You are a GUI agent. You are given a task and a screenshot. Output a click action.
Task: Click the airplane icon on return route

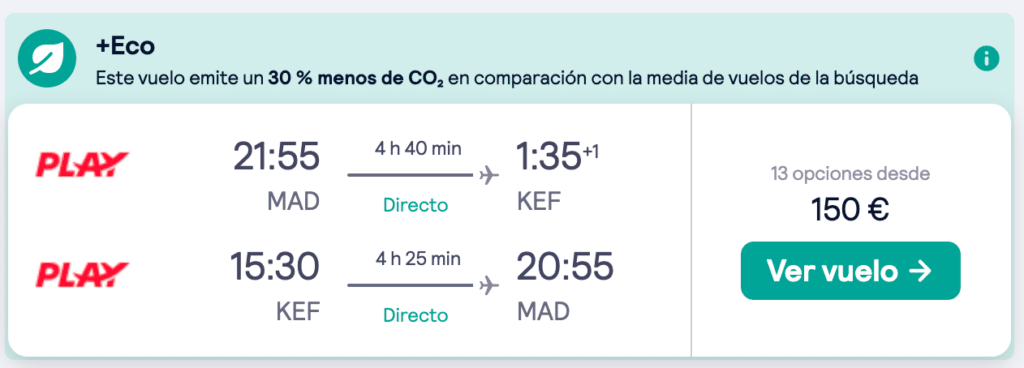pos(488,286)
